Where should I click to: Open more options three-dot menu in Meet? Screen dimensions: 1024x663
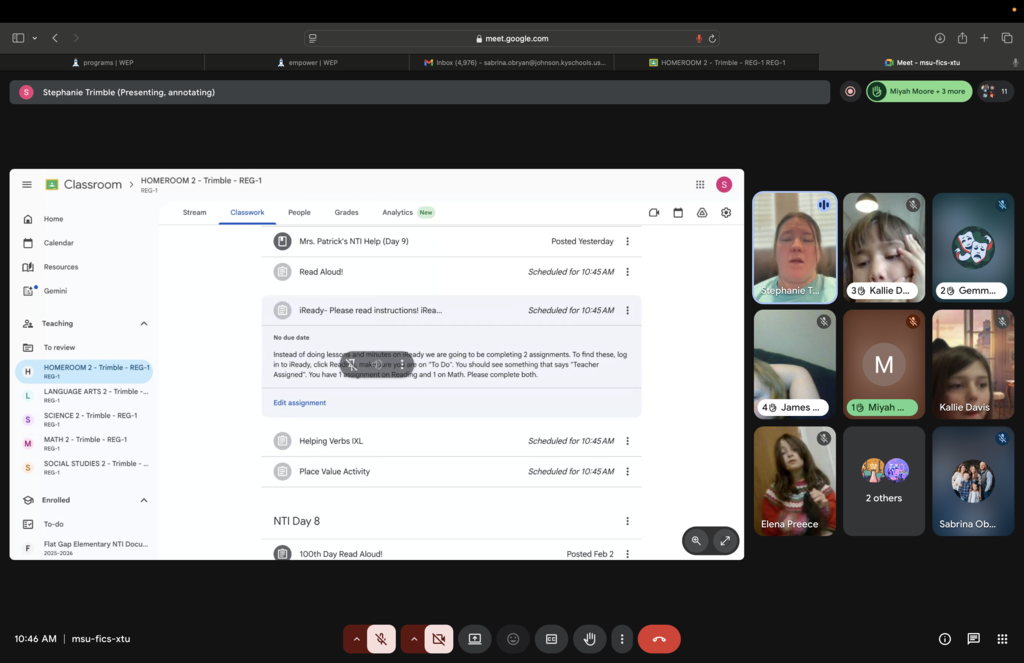pos(622,639)
